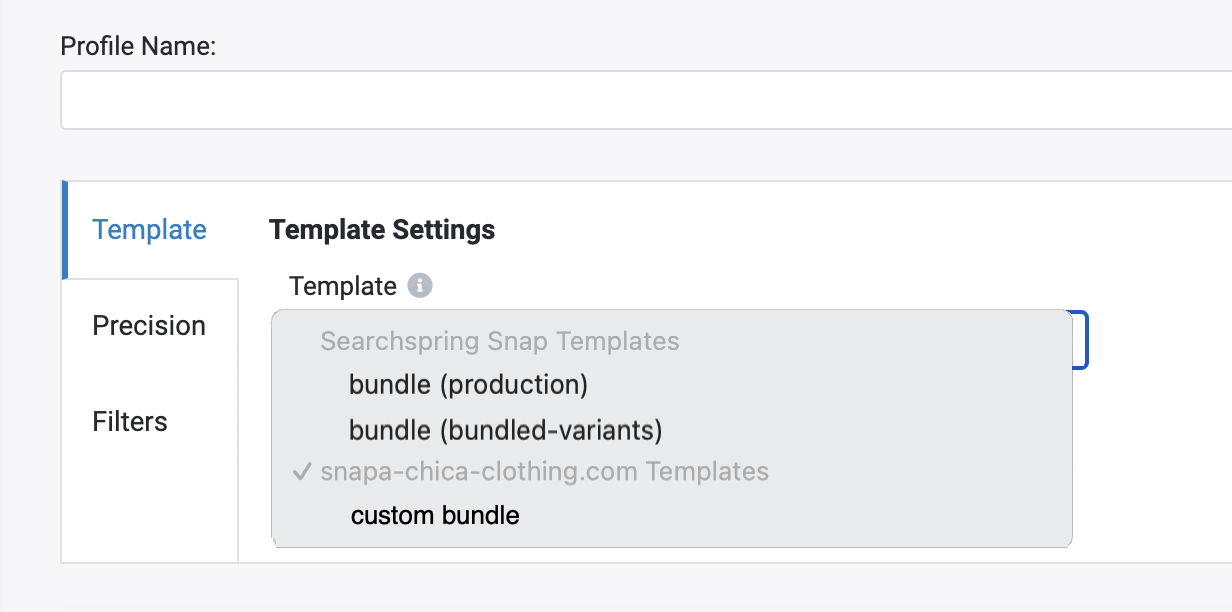Focus the Profile Name text field
Viewport: 1232px width, 612px height.
point(646,100)
